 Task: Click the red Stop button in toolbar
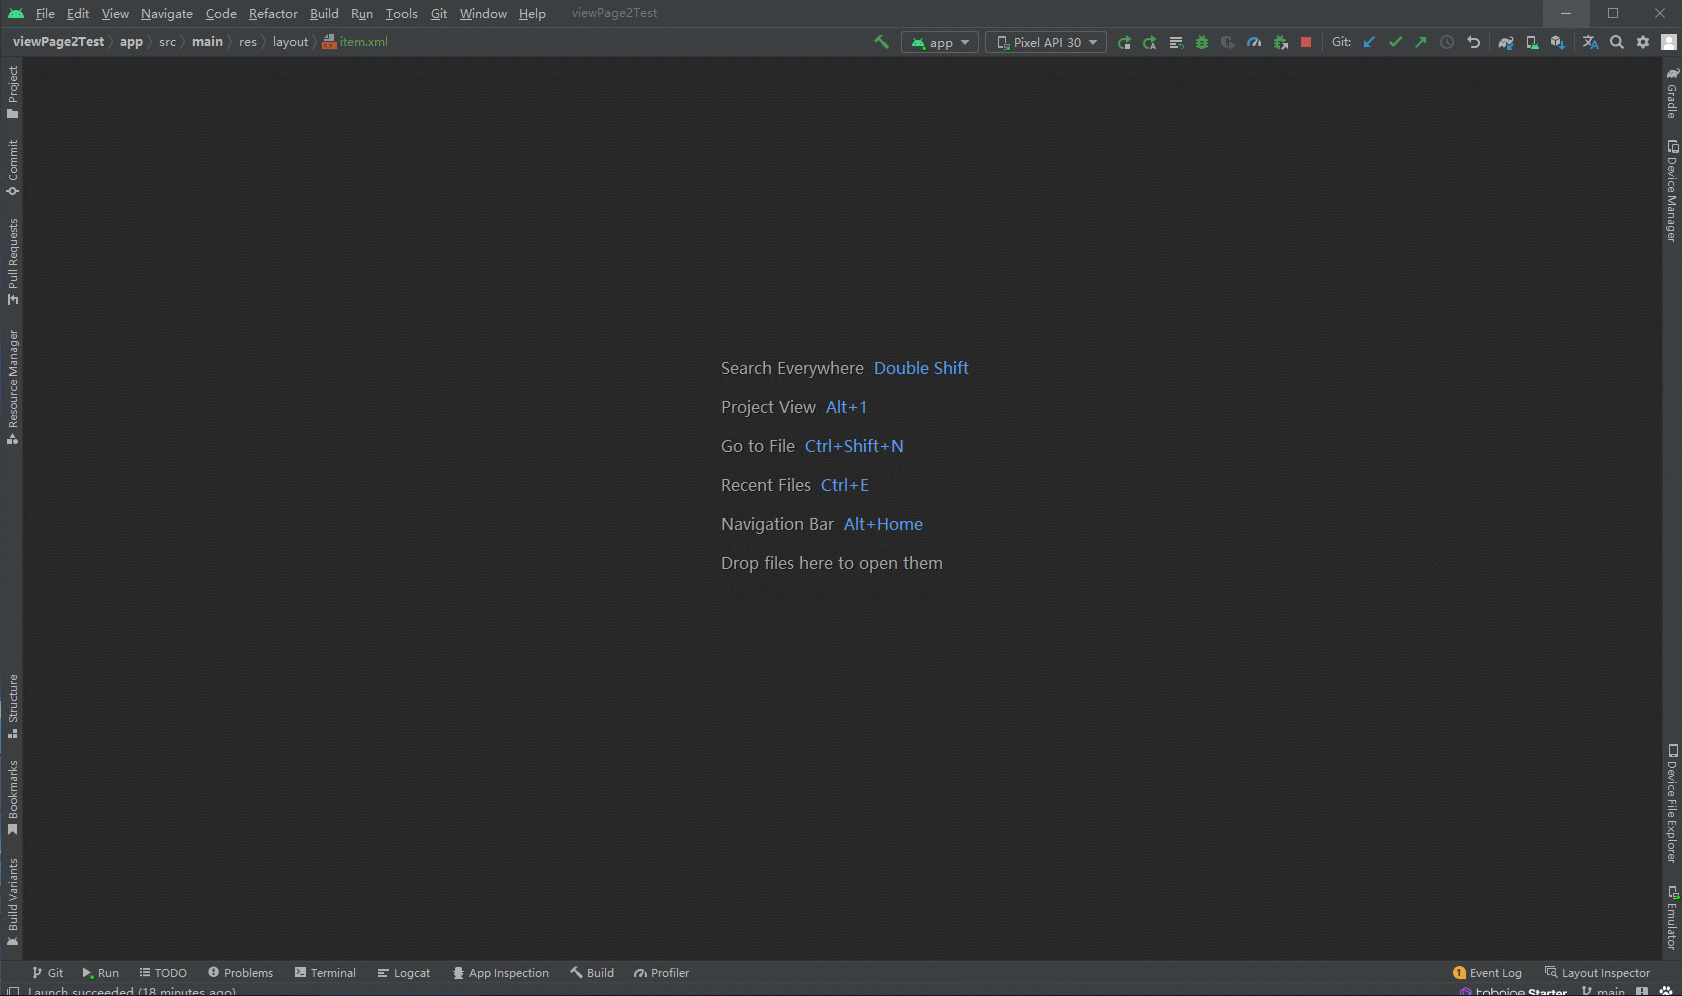[x=1306, y=42]
